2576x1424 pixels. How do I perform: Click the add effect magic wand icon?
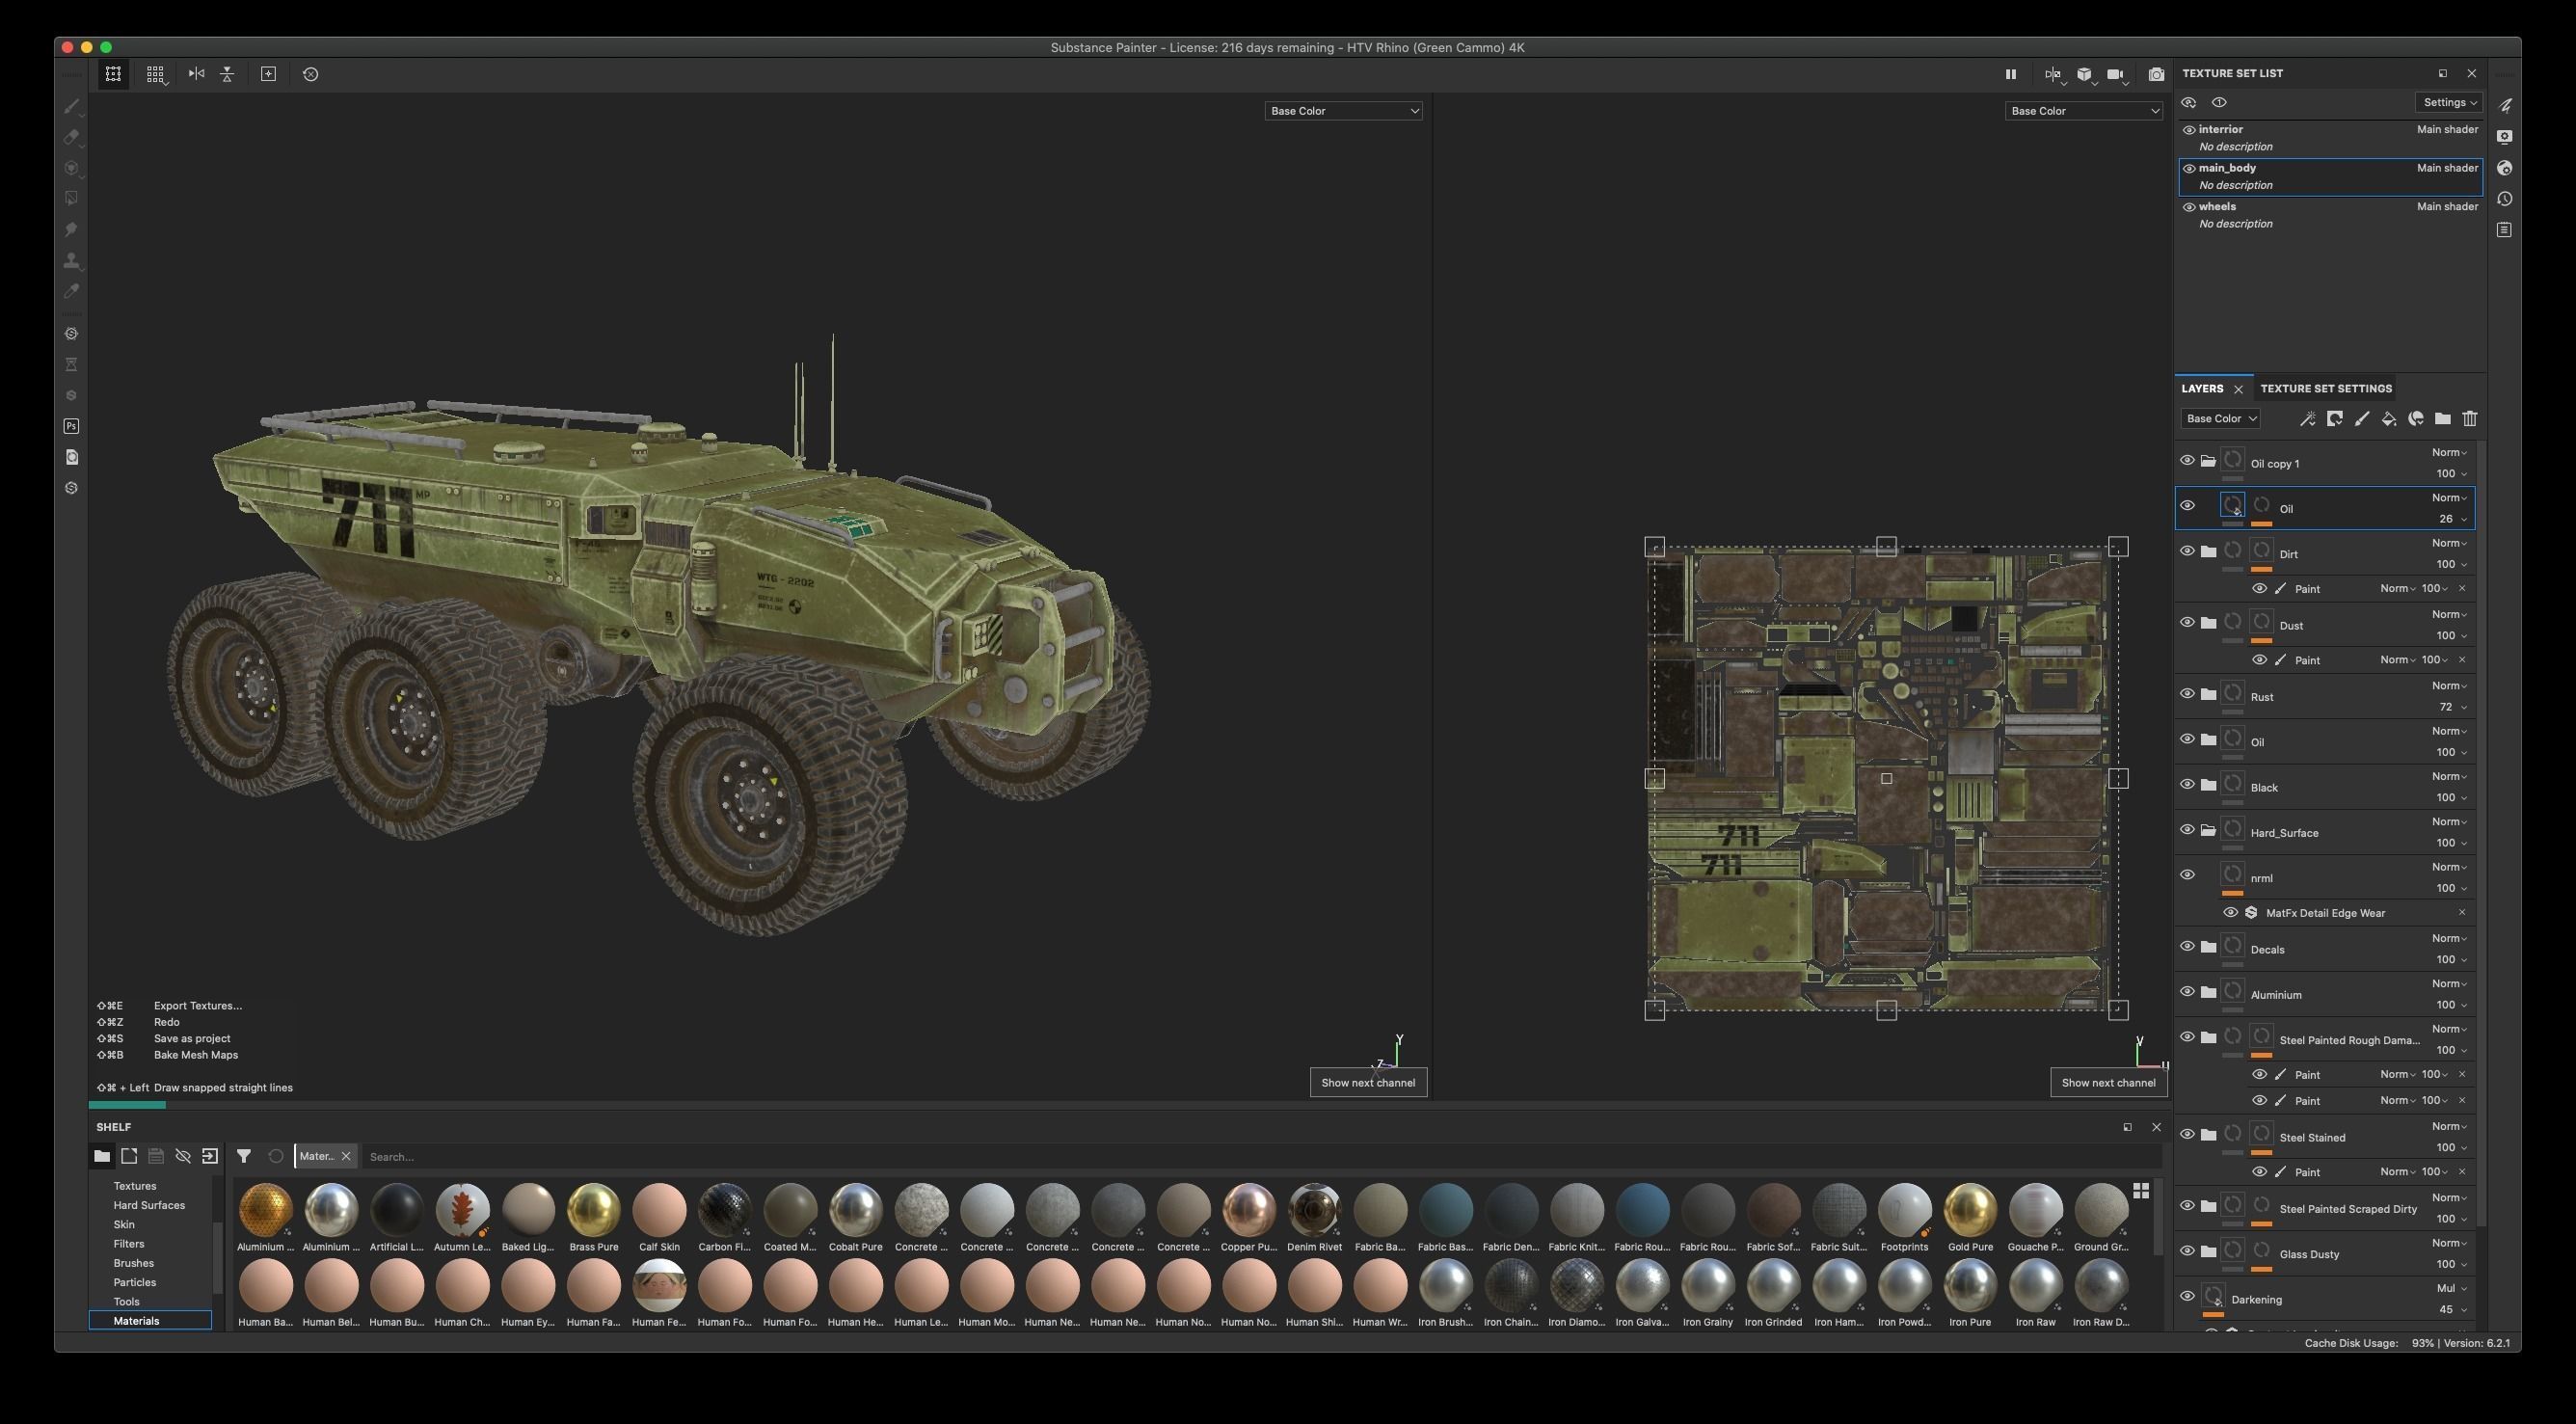[x=2307, y=419]
